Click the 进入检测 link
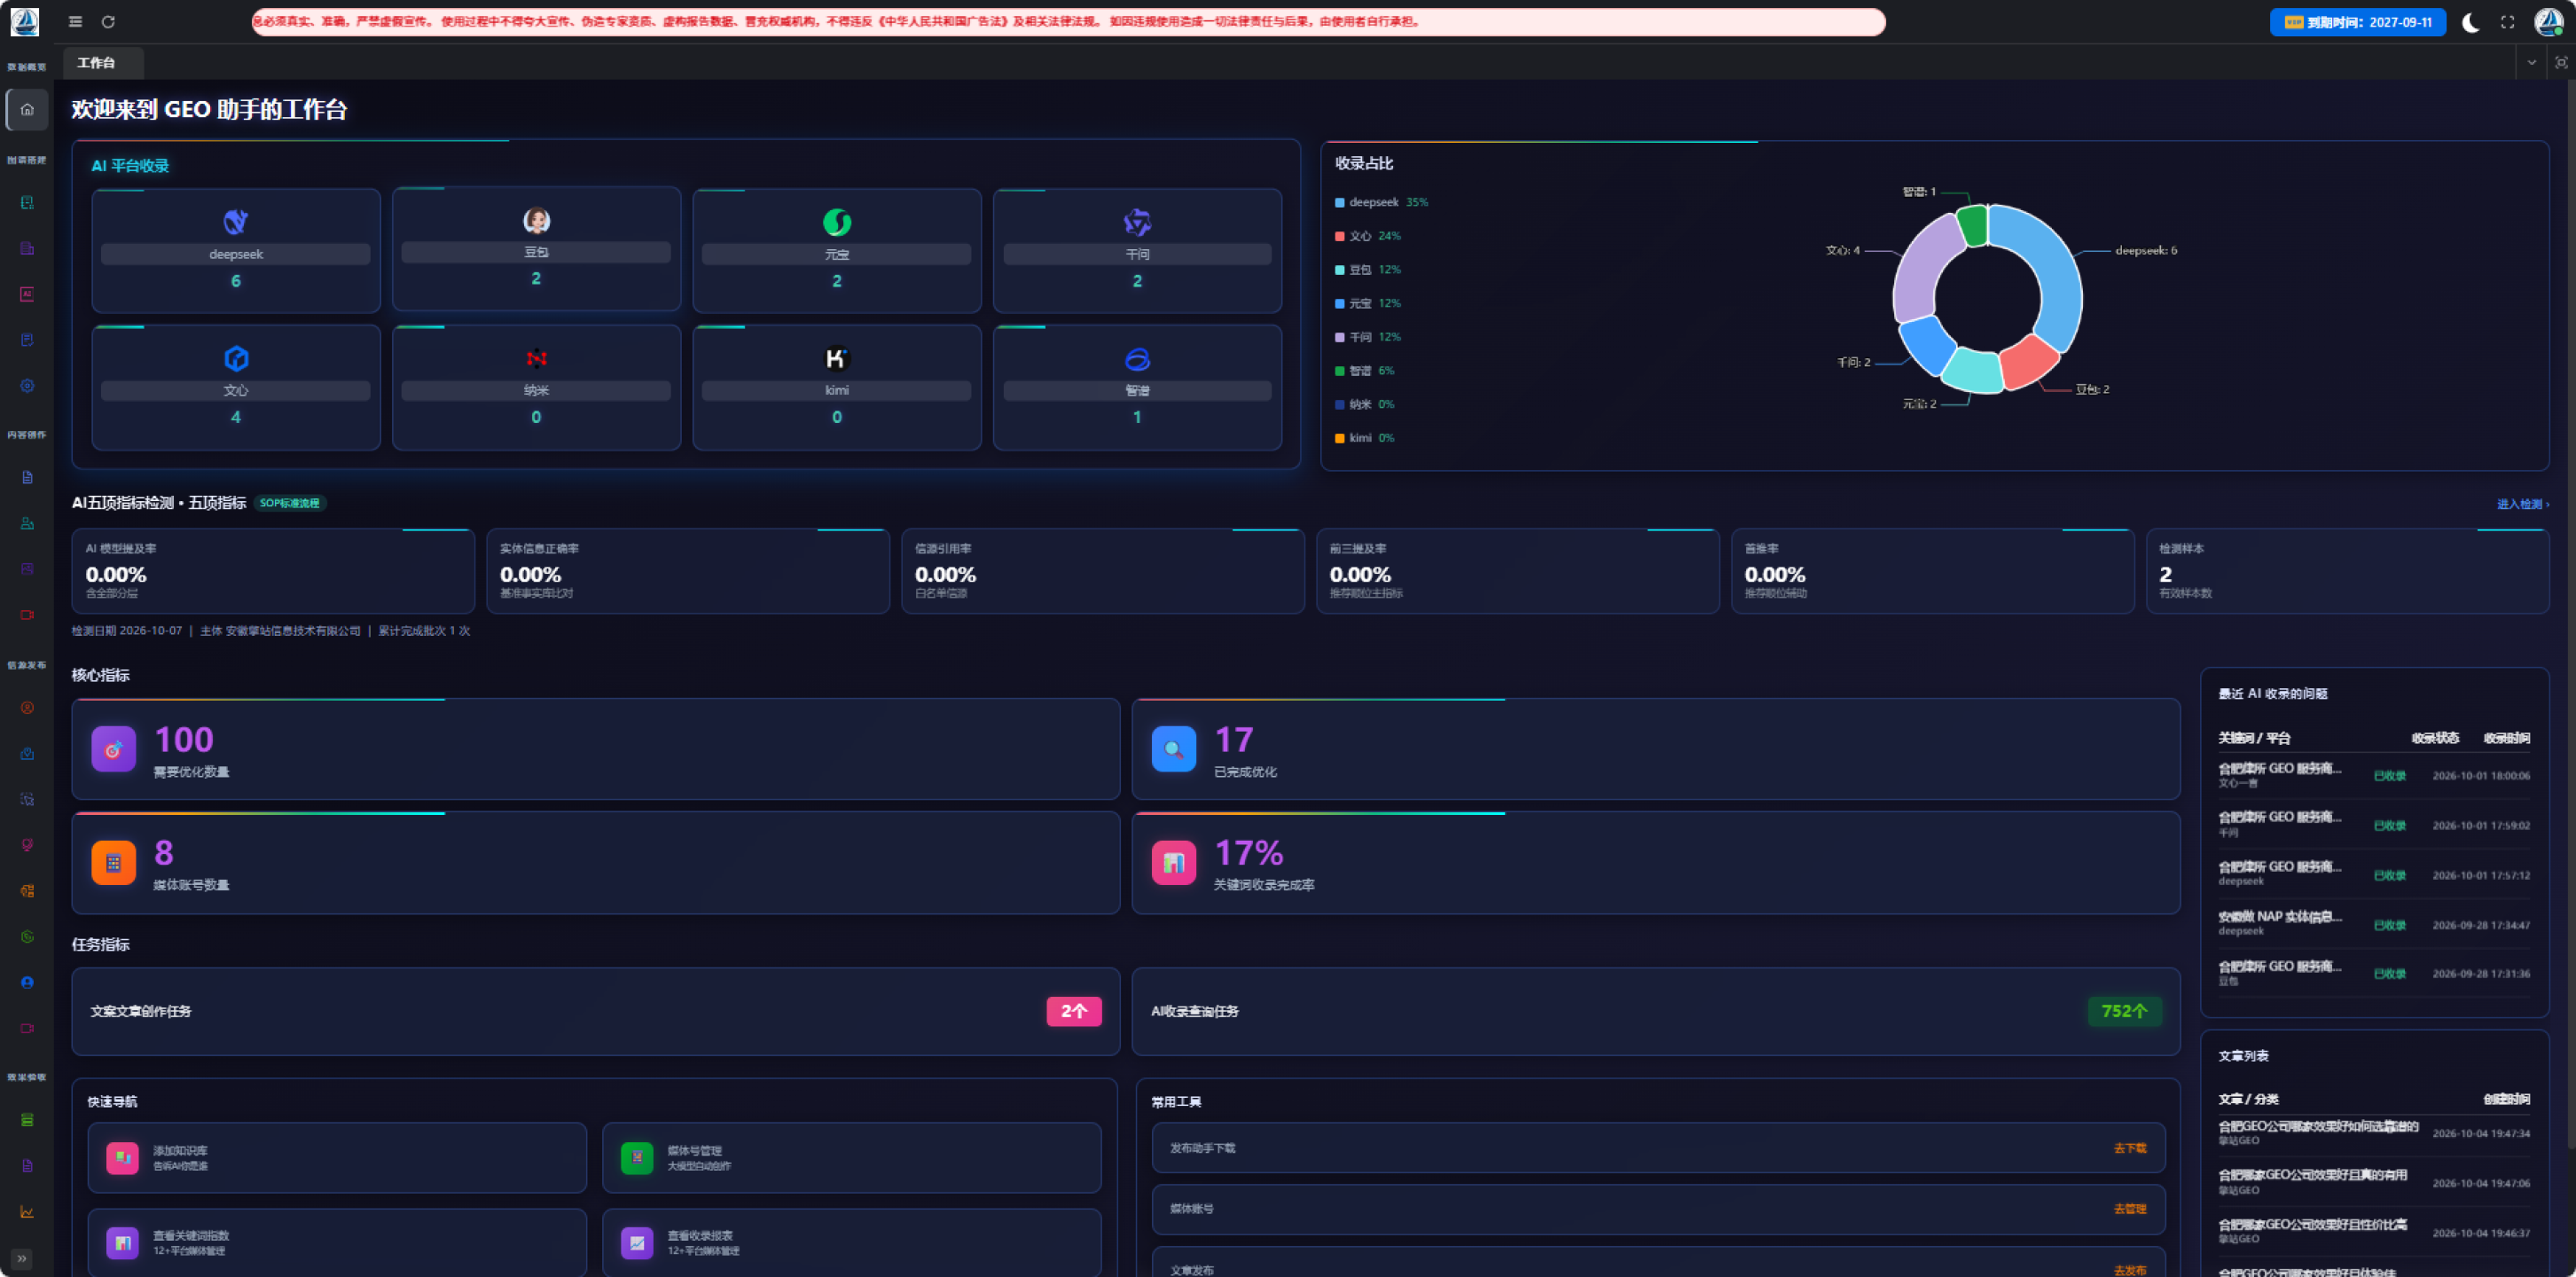 2522,504
